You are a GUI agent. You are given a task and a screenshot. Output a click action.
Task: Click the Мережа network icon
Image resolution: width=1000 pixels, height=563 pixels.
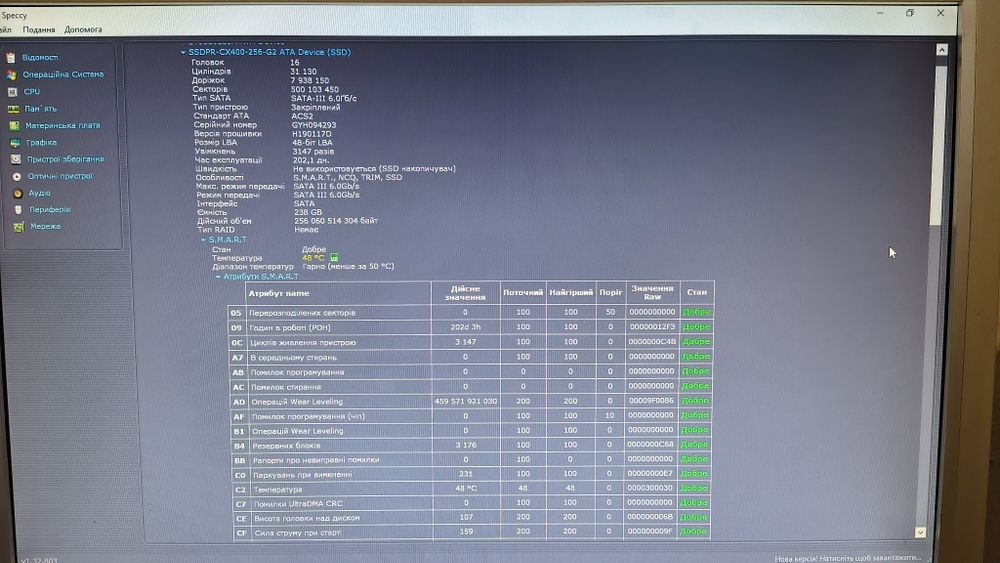coord(19,227)
